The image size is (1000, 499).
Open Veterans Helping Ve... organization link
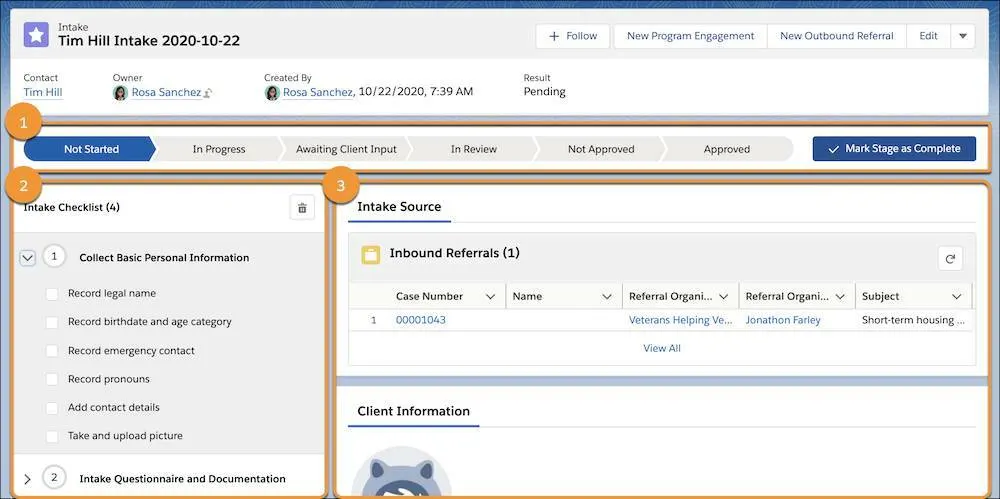tap(680, 320)
